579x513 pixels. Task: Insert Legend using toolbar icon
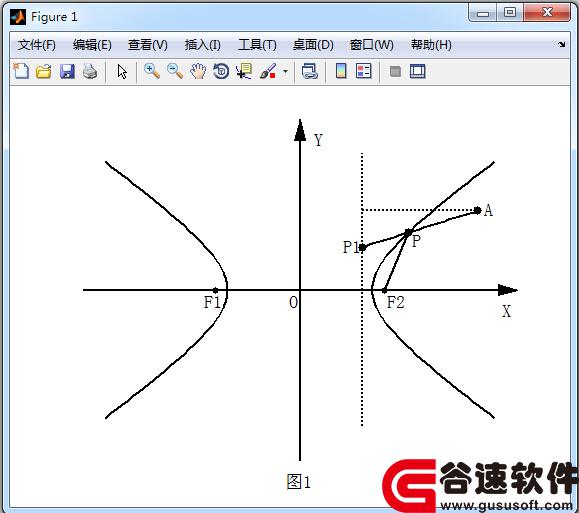364,71
